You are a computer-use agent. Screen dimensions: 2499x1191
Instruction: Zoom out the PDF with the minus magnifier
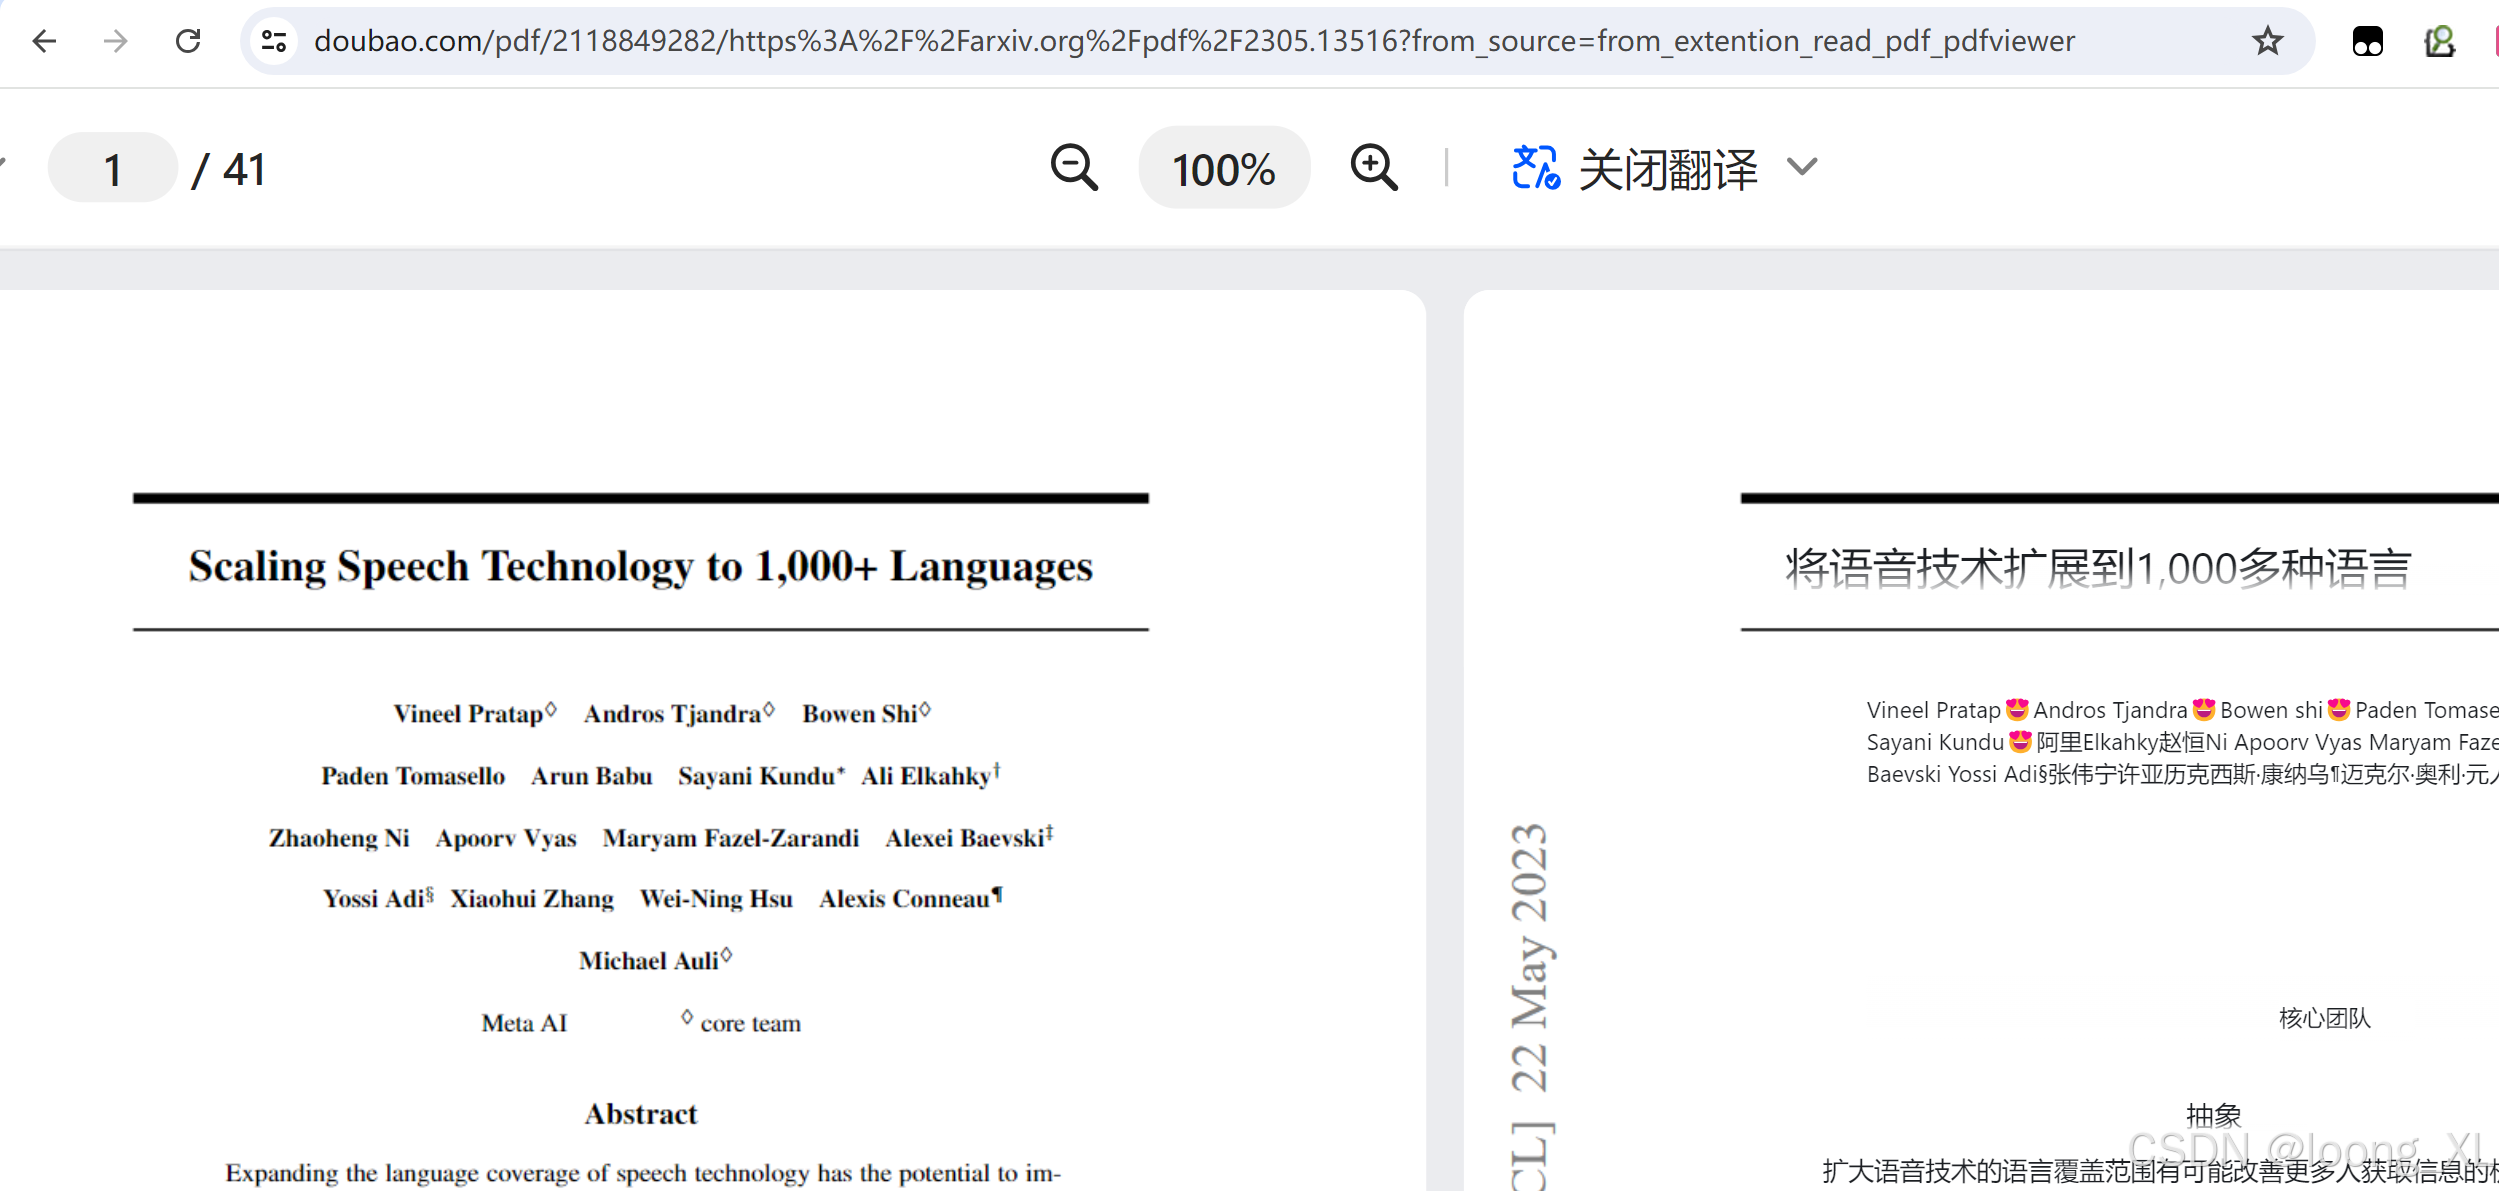coord(1074,168)
